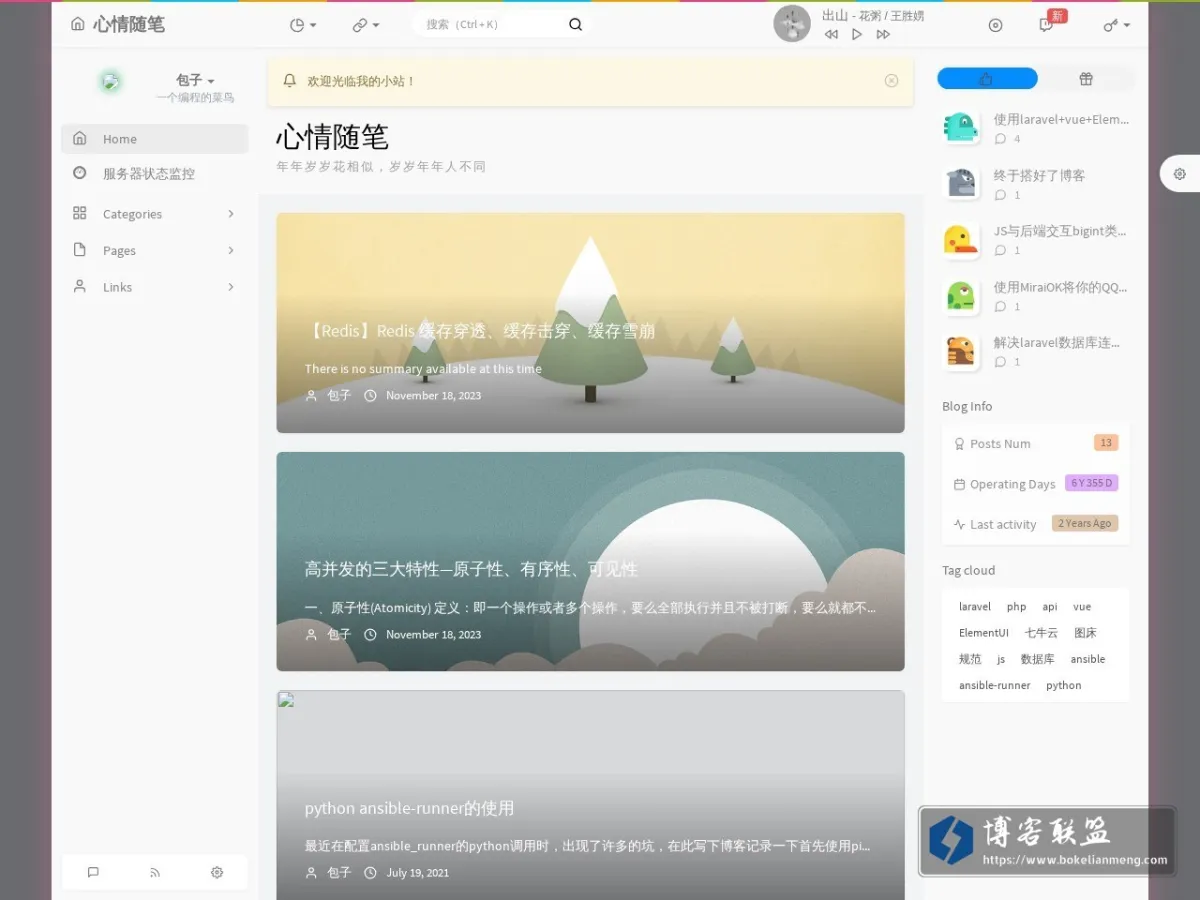This screenshot has height=900, width=1200.
Task: Select Home in the sidebar
Action: point(154,139)
